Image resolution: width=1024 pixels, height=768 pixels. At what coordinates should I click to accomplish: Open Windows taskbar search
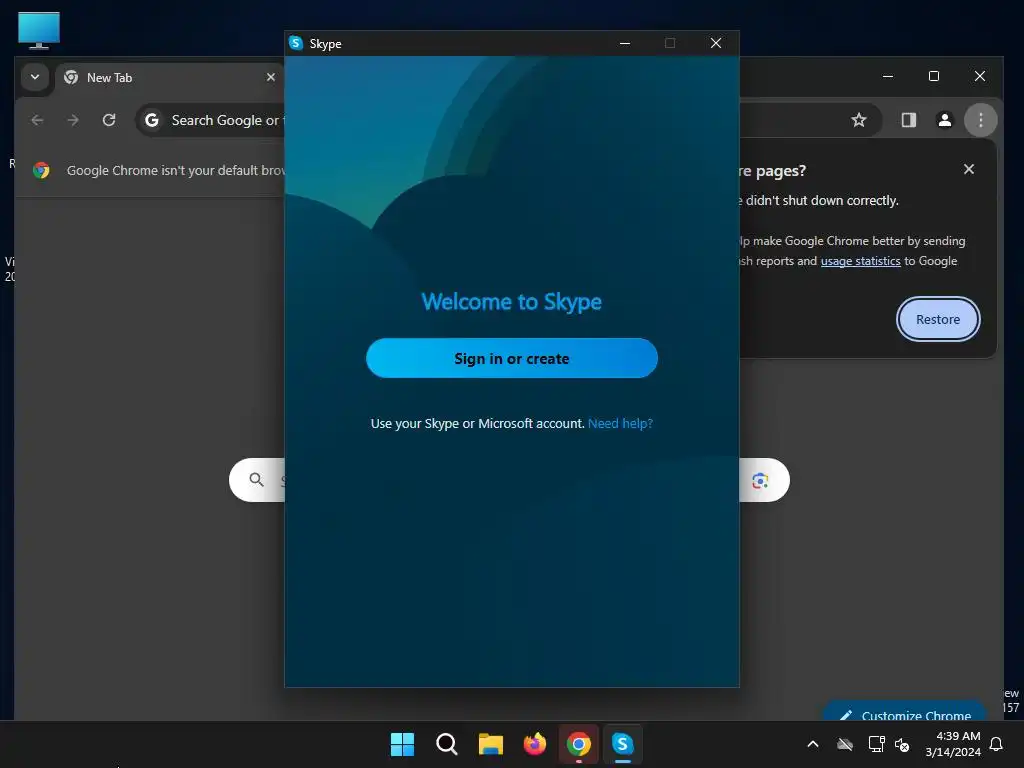(x=447, y=744)
